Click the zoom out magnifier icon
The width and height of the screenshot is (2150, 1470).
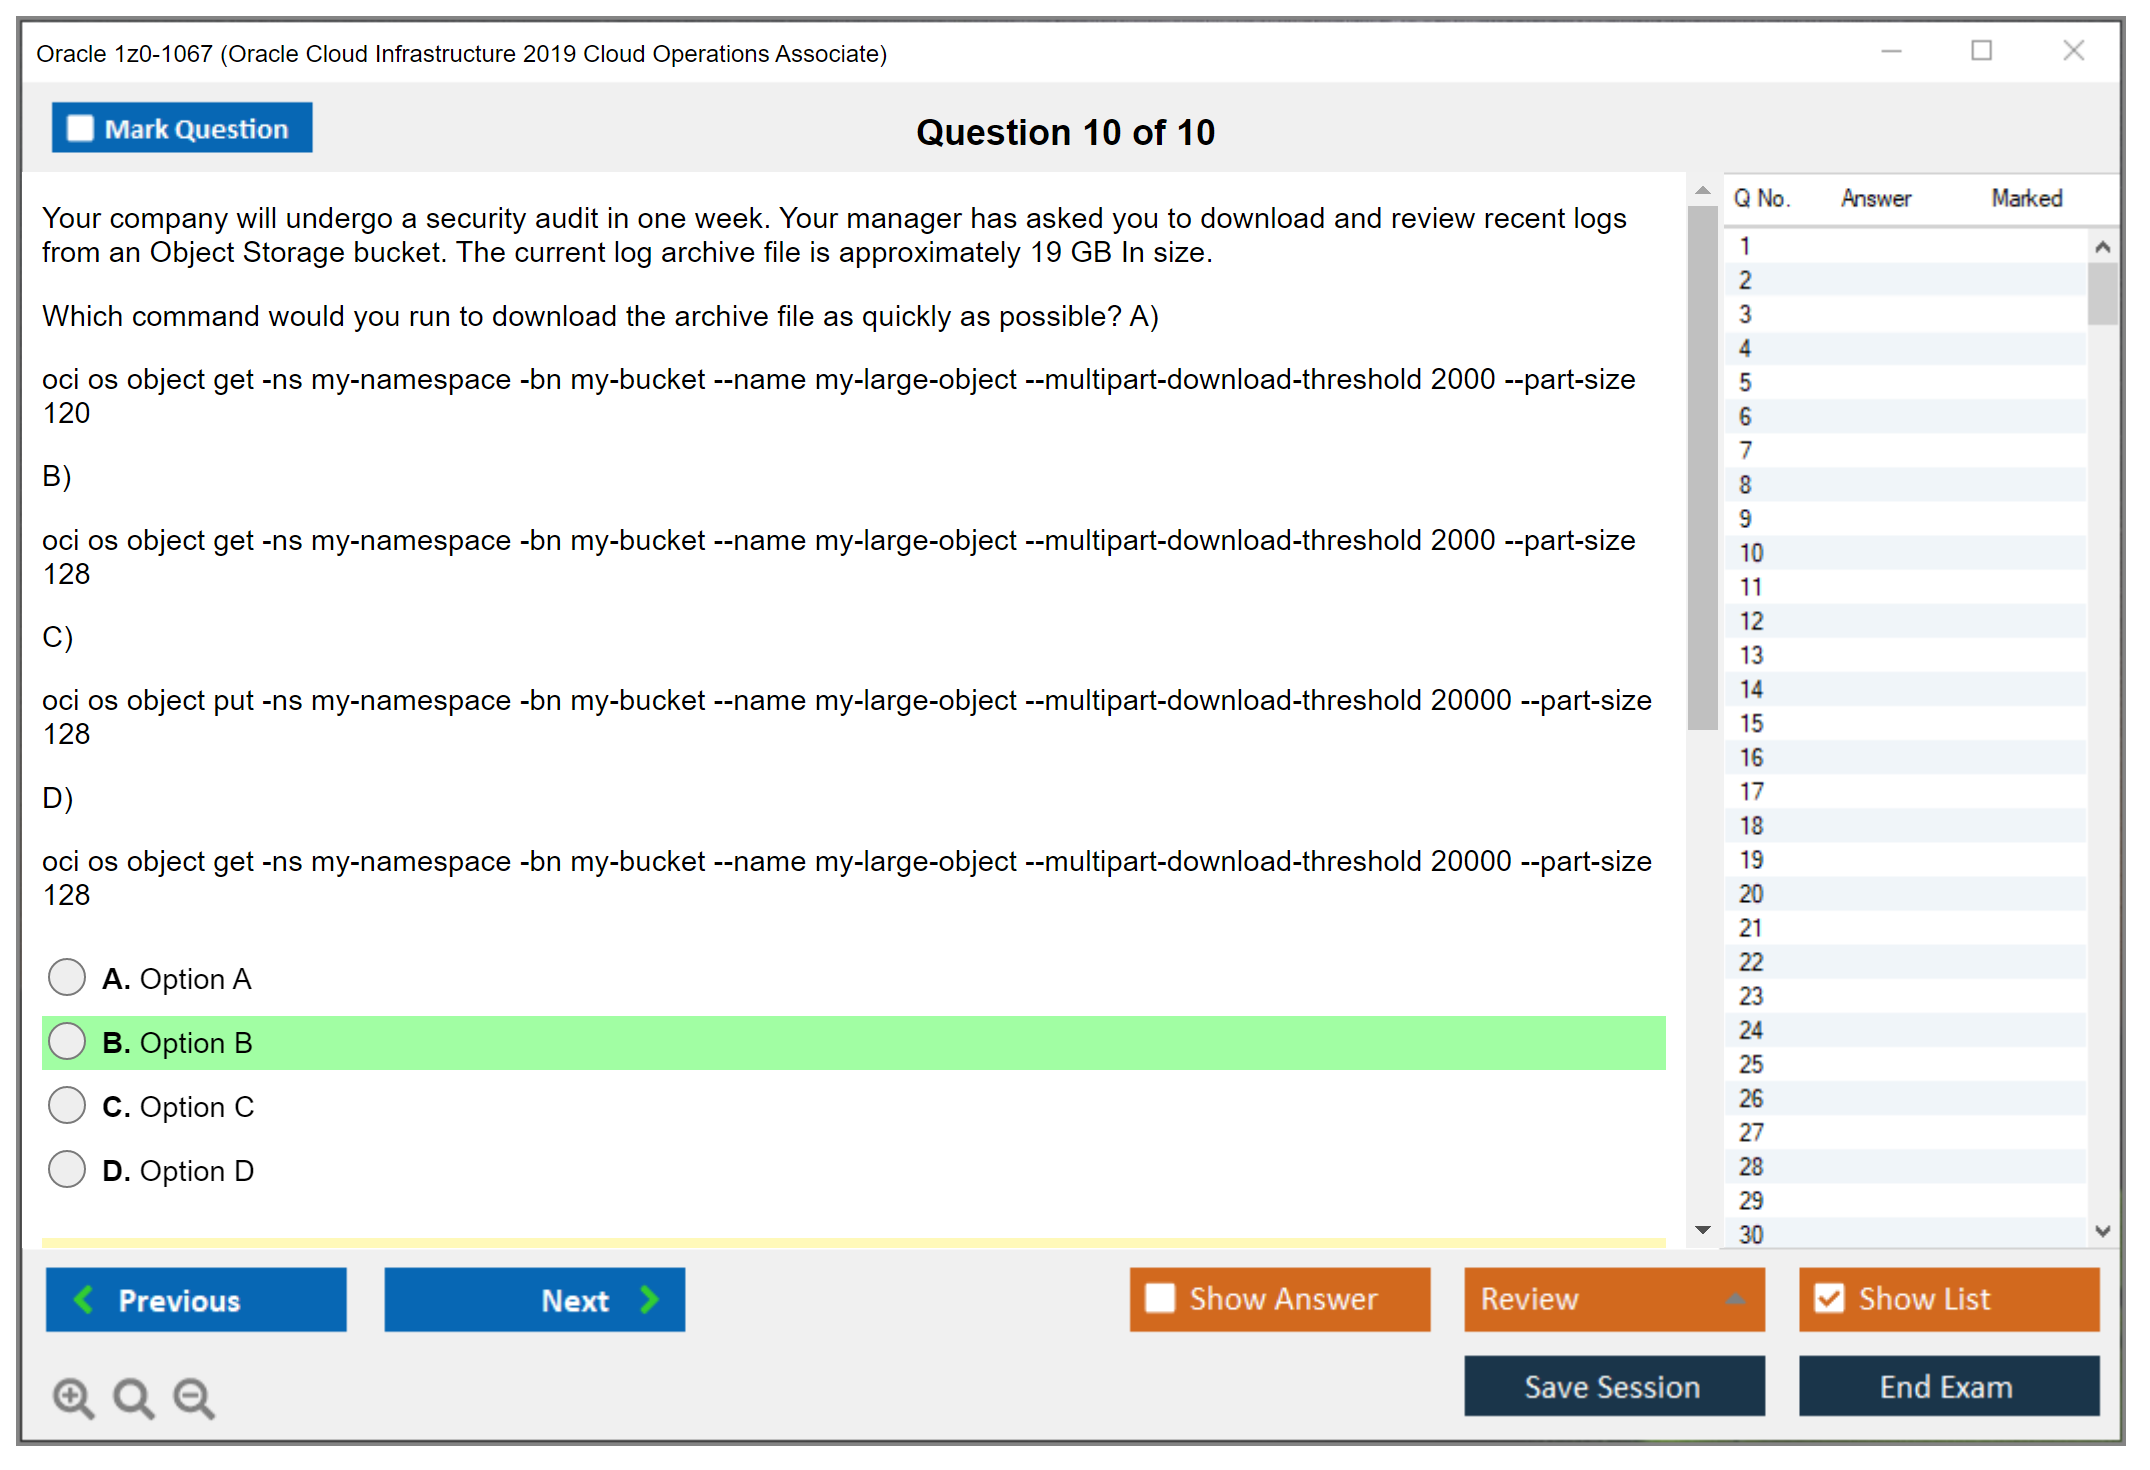click(x=194, y=1397)
